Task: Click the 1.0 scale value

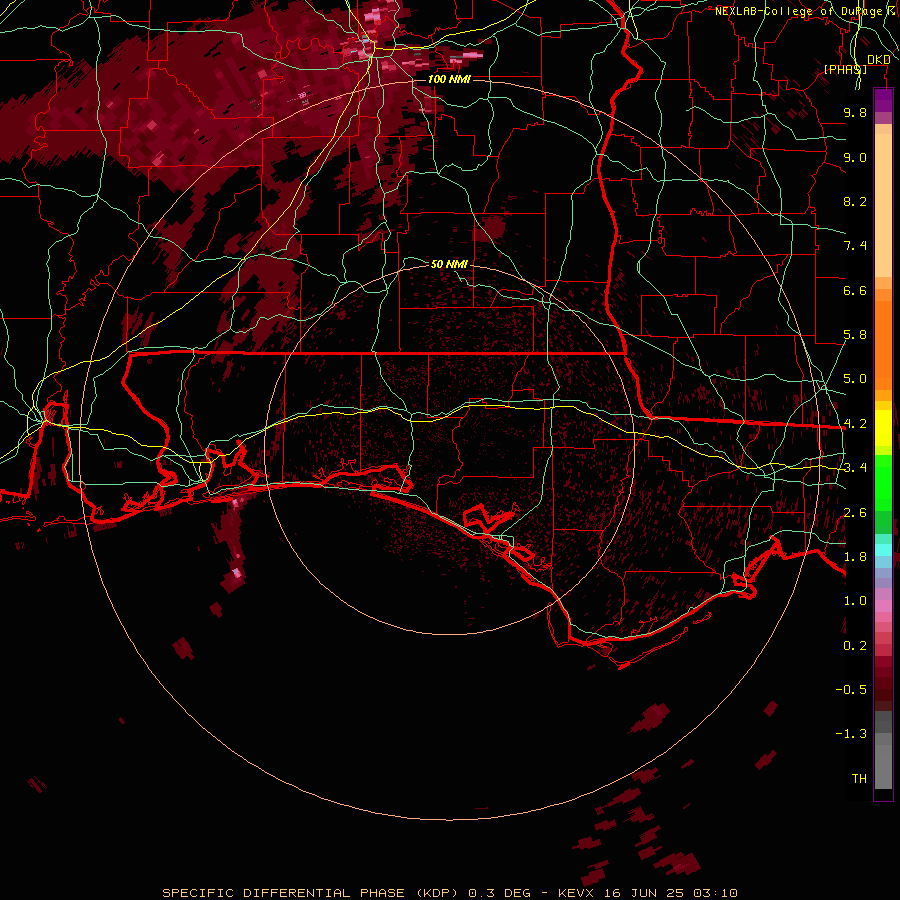Action: point(855,601)
